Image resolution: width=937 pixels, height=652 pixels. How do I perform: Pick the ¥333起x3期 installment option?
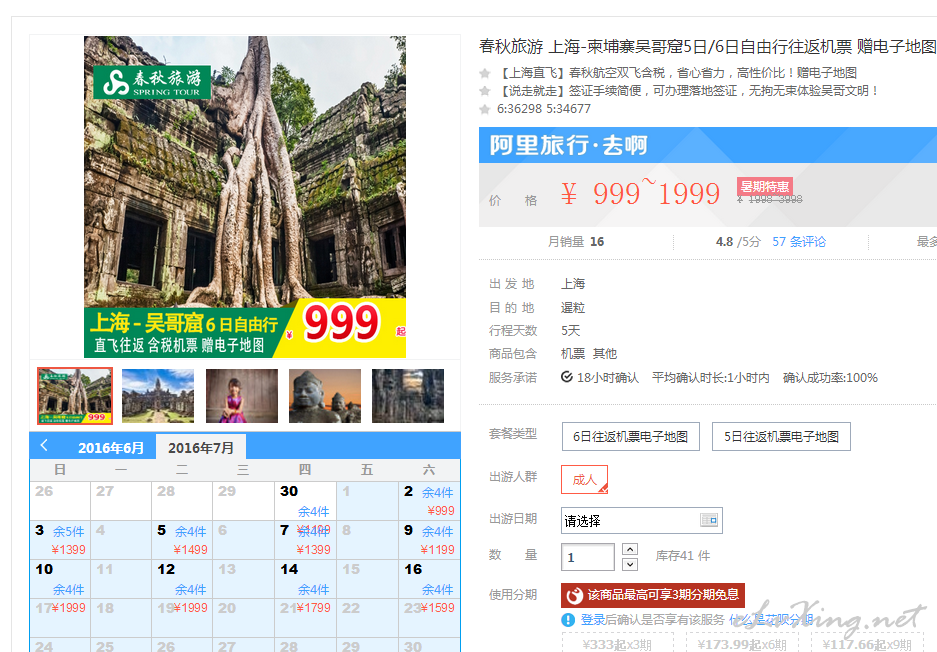click(x=617, y=644)
